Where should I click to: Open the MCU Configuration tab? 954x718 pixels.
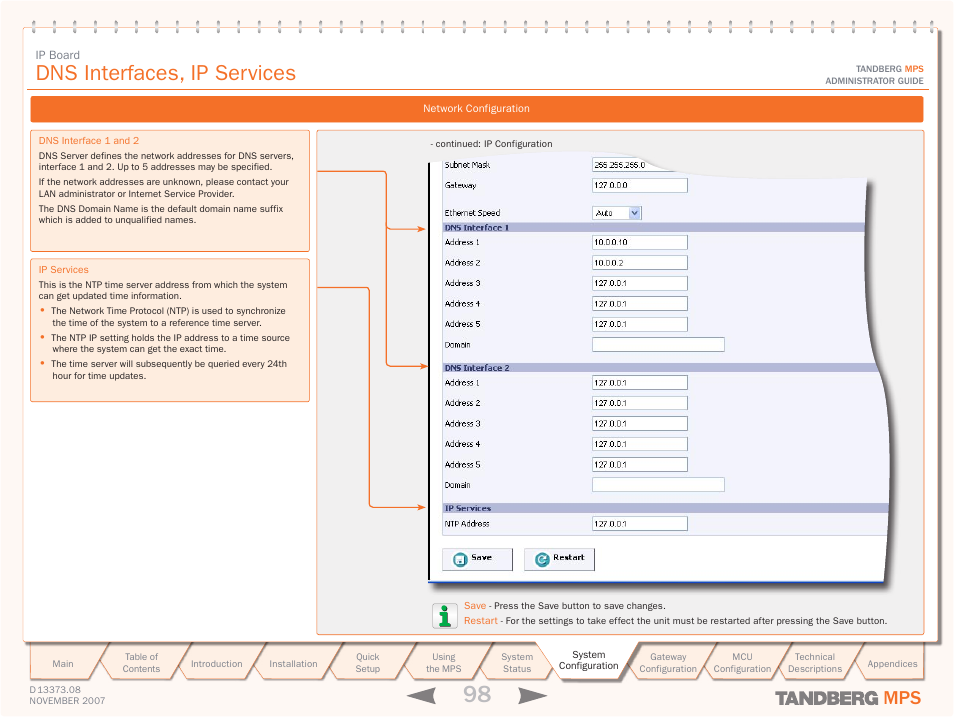(742, 663)
